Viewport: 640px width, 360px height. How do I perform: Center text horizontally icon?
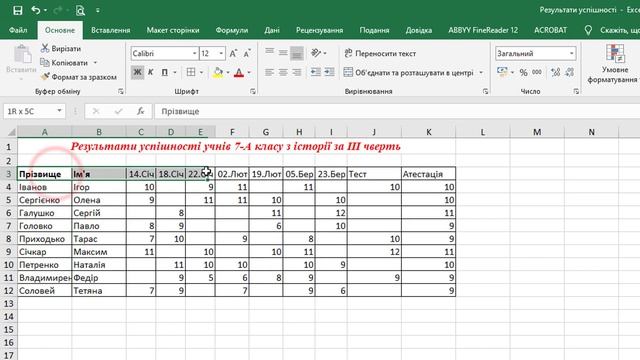click(283, 72)
